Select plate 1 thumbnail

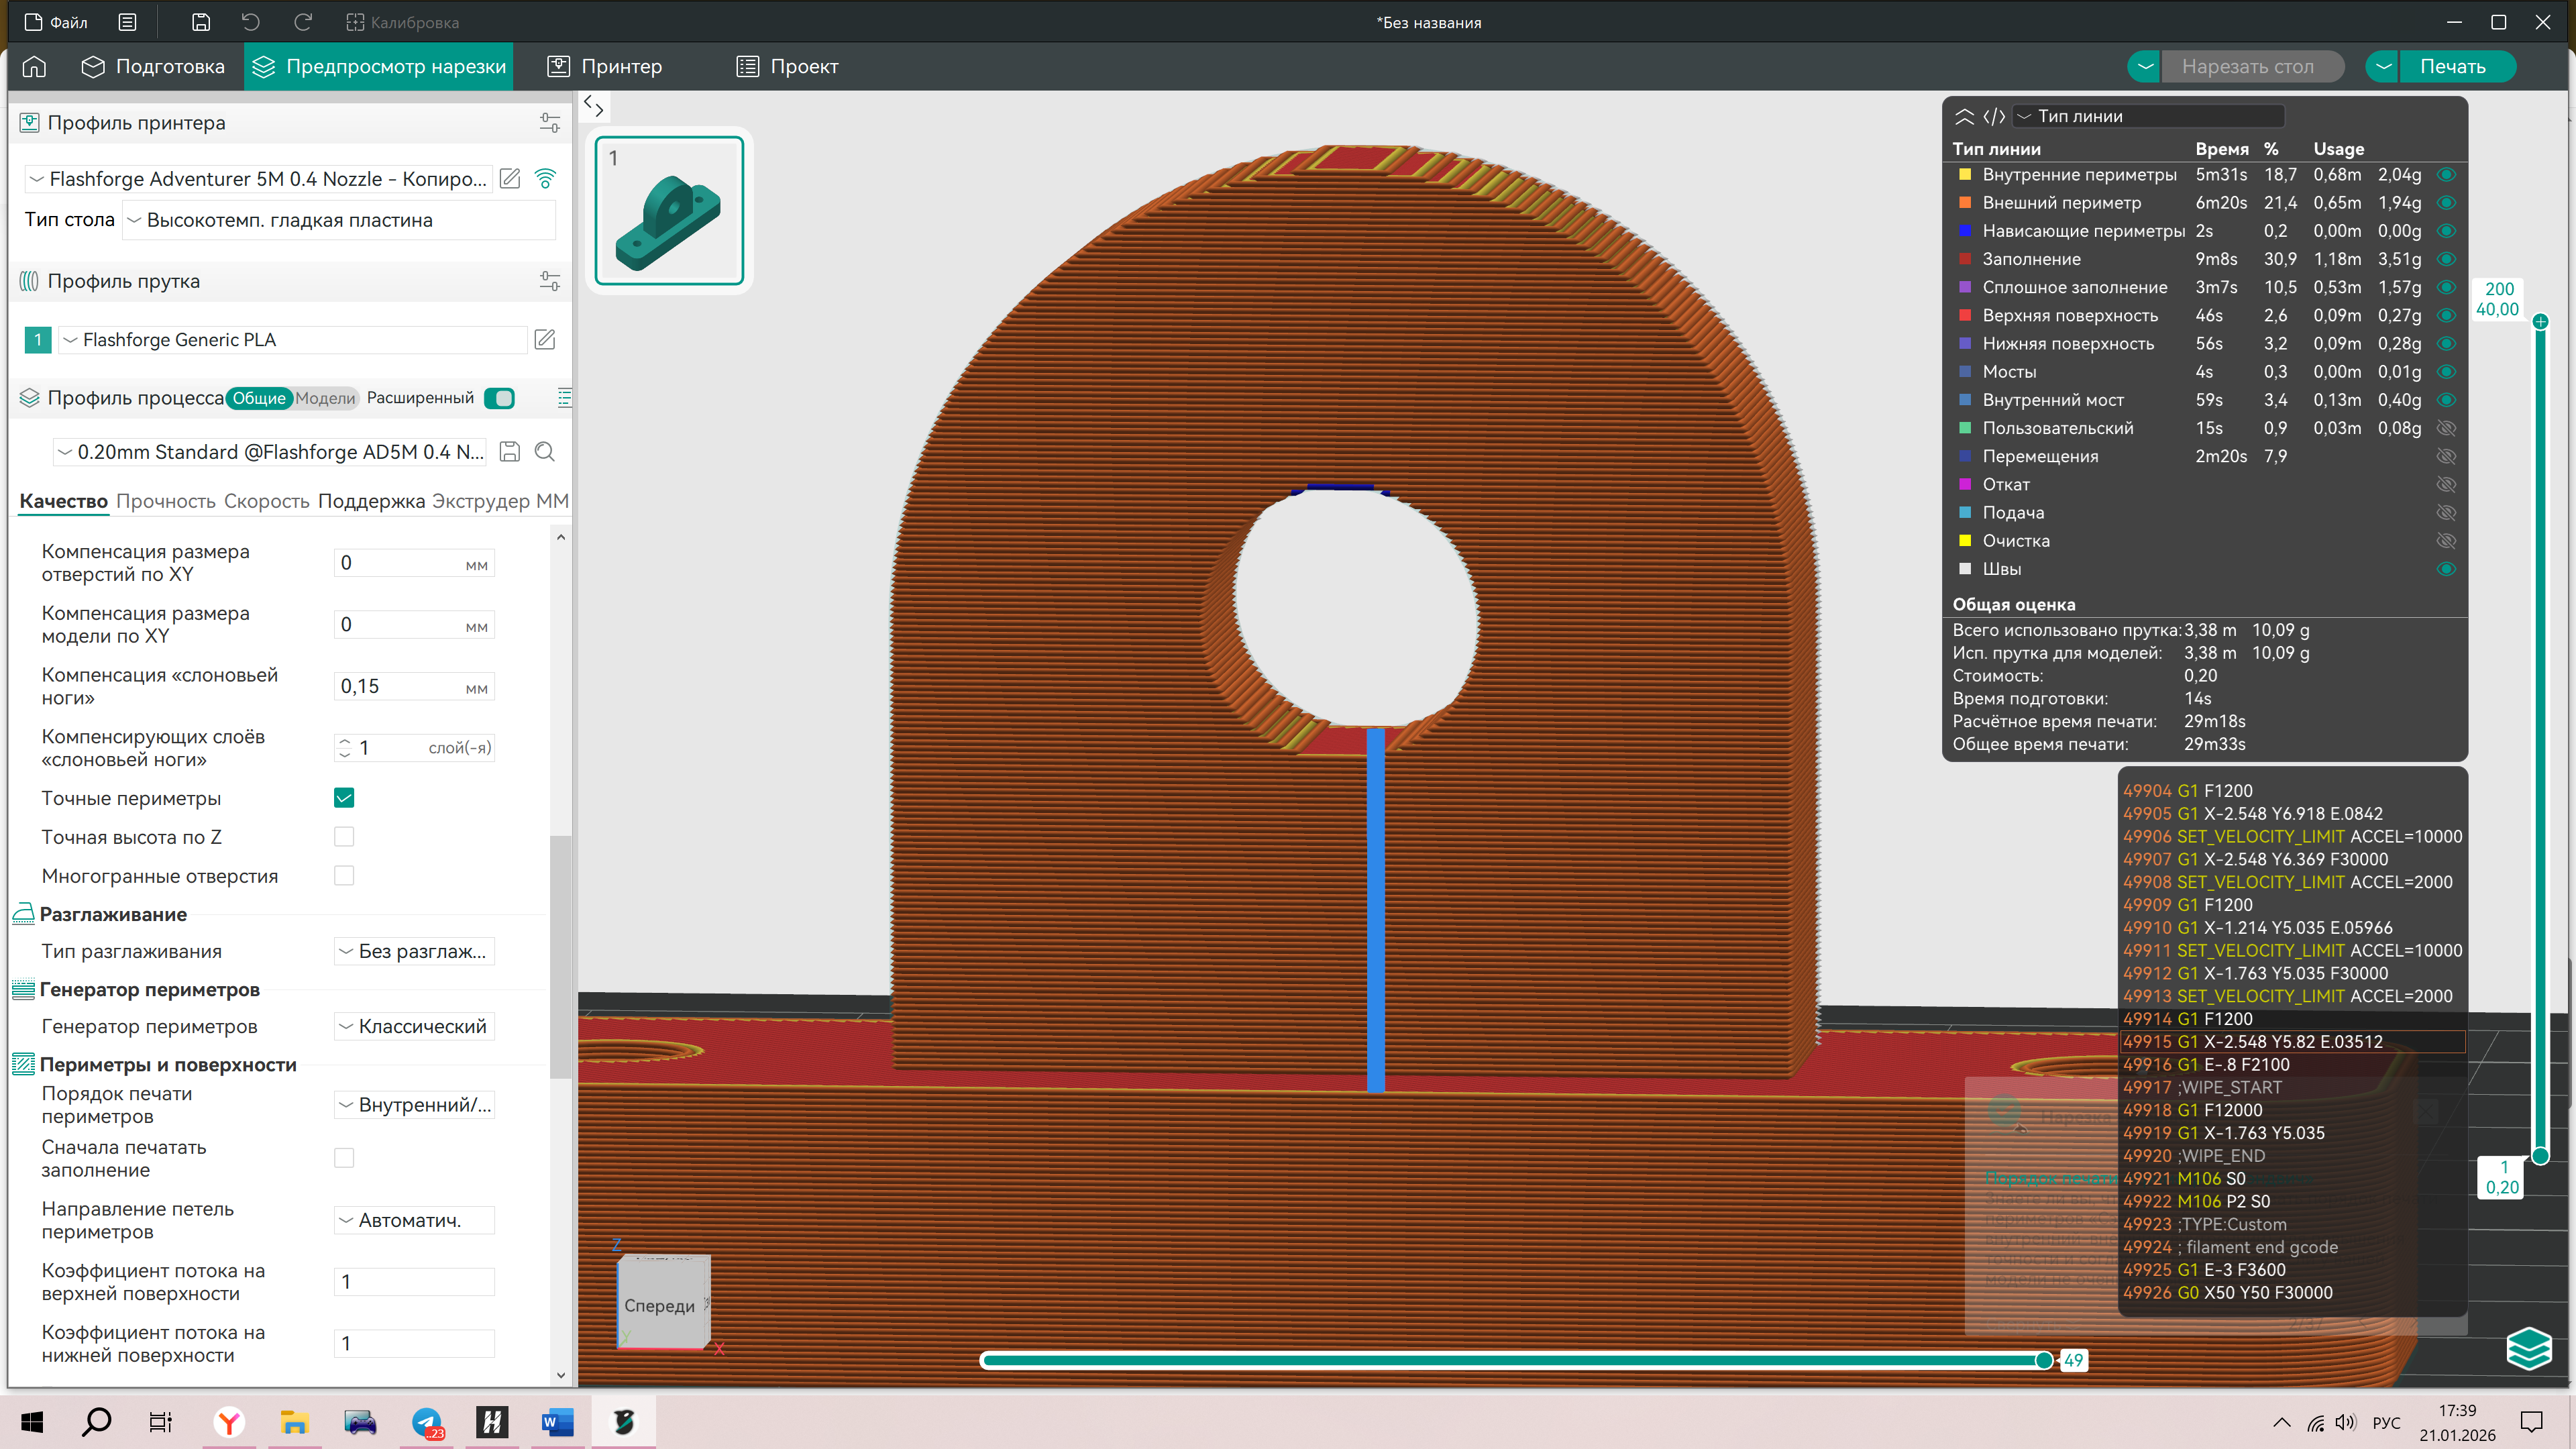pyautogui.click(x=669, y=211)
